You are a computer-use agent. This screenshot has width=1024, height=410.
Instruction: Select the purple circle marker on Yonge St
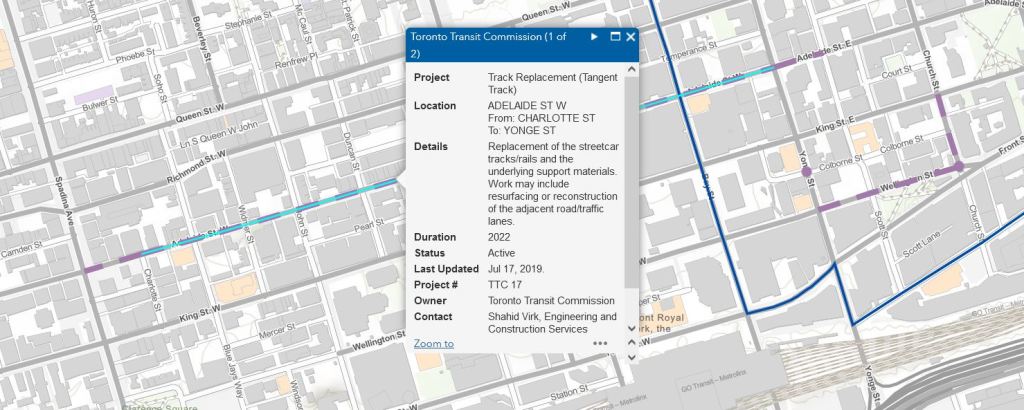pyautogui.click(x=806, y=172)
